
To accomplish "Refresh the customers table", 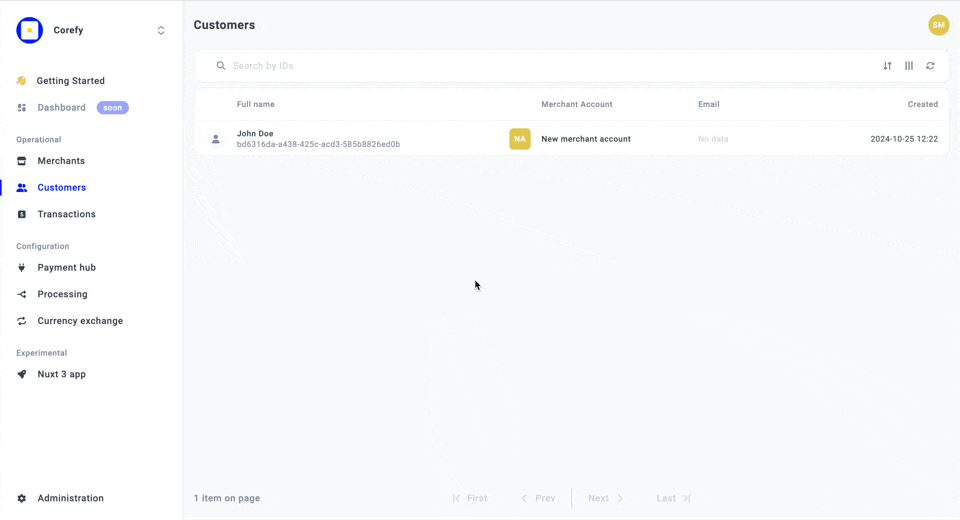I will coord(931,66).
